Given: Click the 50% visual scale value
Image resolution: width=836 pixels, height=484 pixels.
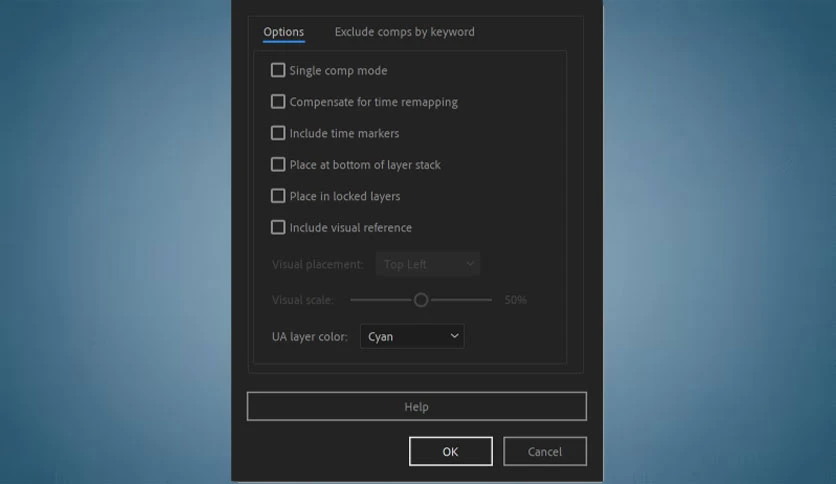Looking at the screenshot, I should point(516,300).
